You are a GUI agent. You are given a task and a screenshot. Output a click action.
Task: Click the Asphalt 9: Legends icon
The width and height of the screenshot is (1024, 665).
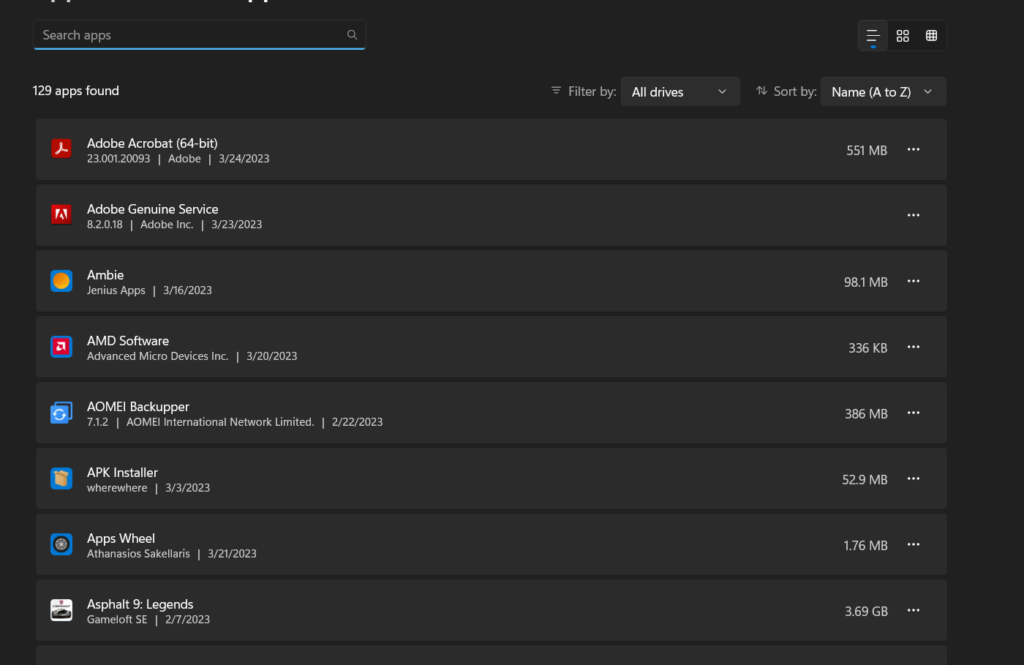[61, 610]
